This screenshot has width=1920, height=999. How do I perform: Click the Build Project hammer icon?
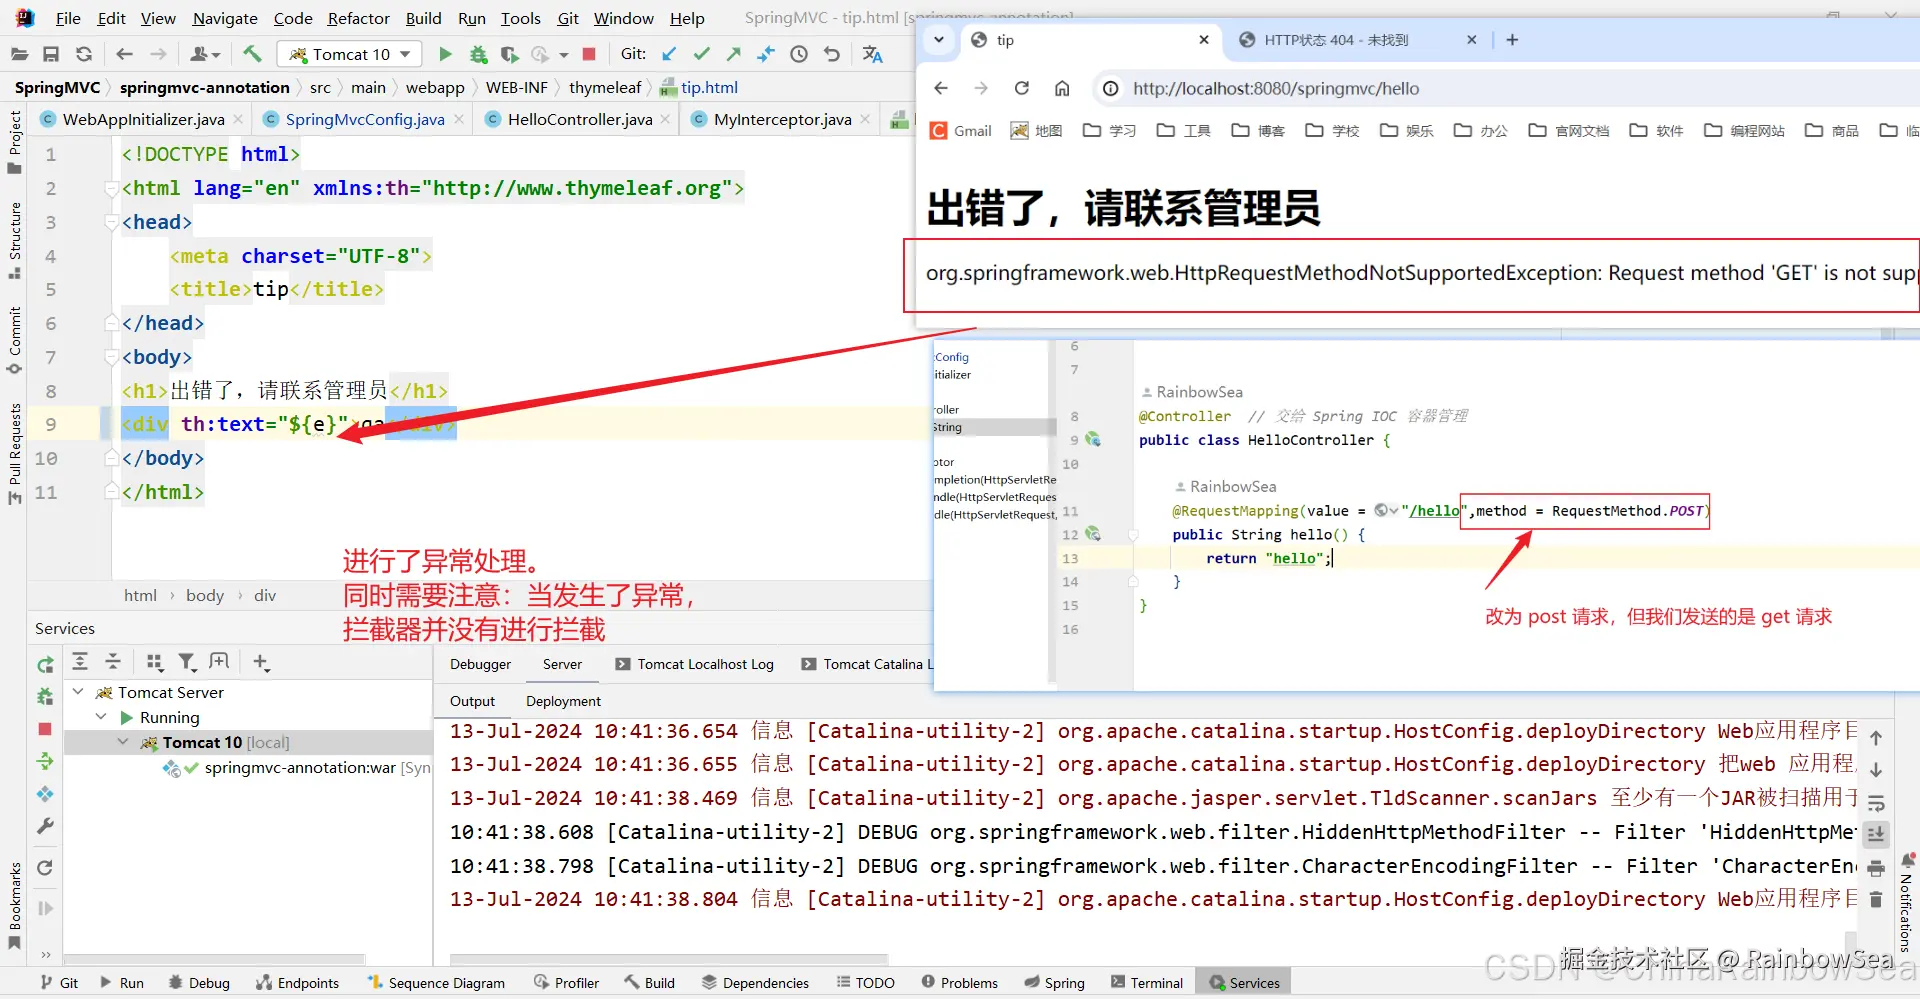coord(252,54)
